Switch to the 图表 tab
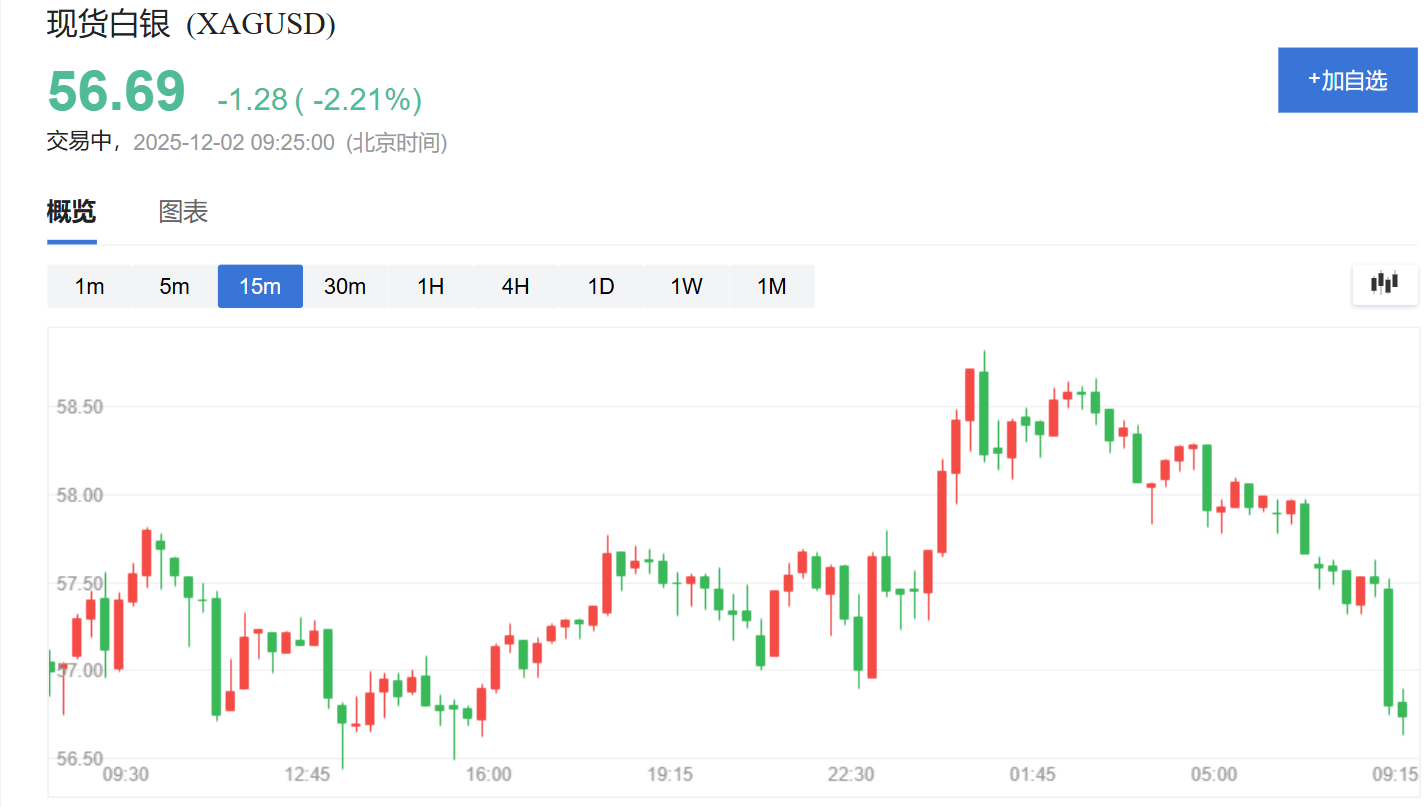 183,212
